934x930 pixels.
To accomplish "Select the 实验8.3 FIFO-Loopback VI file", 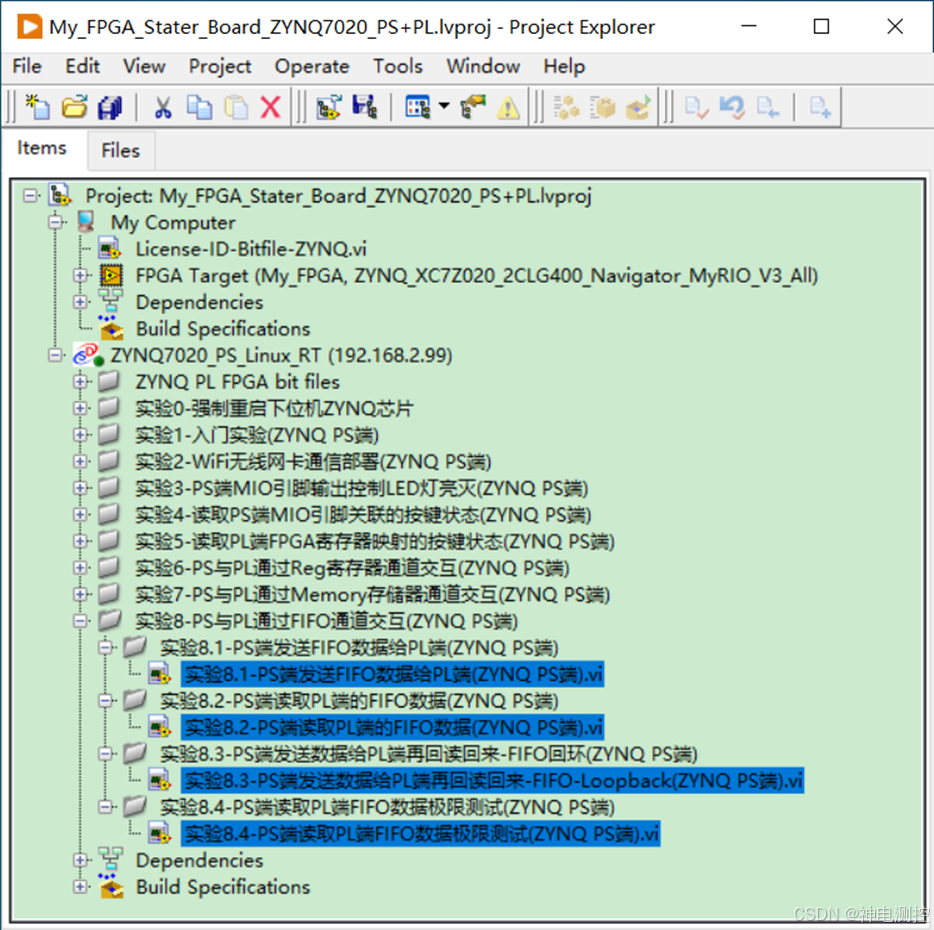I will click(x=493, y=780).
